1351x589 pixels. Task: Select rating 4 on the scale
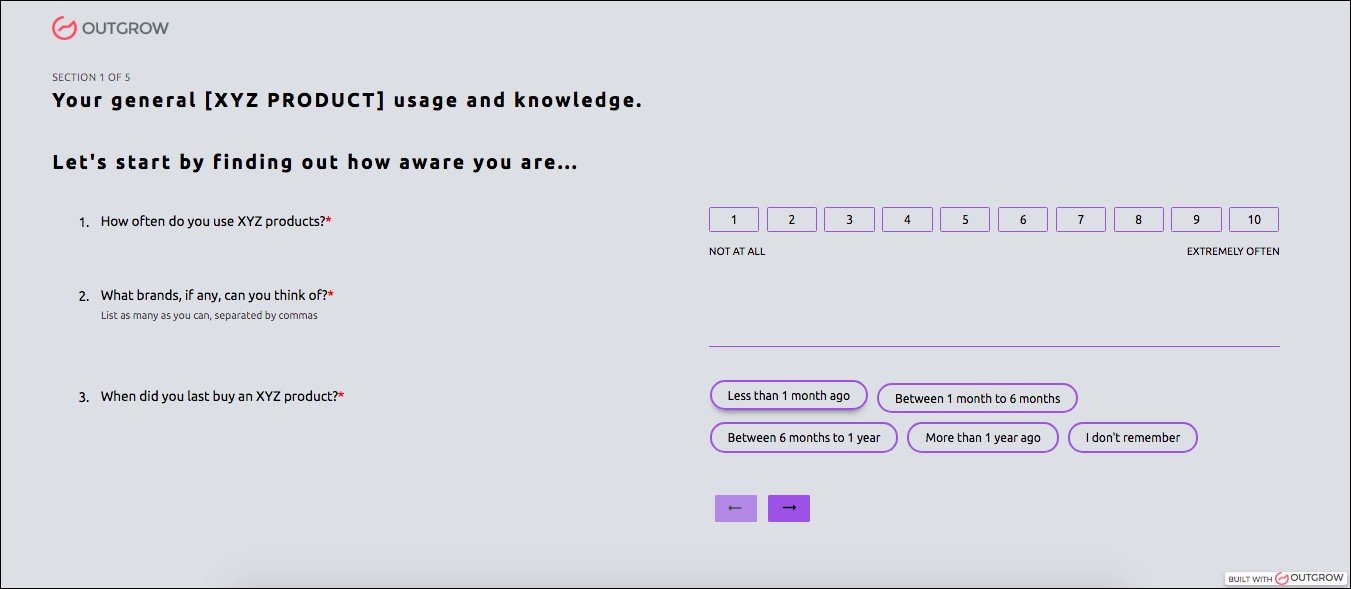tap(907, 220)
